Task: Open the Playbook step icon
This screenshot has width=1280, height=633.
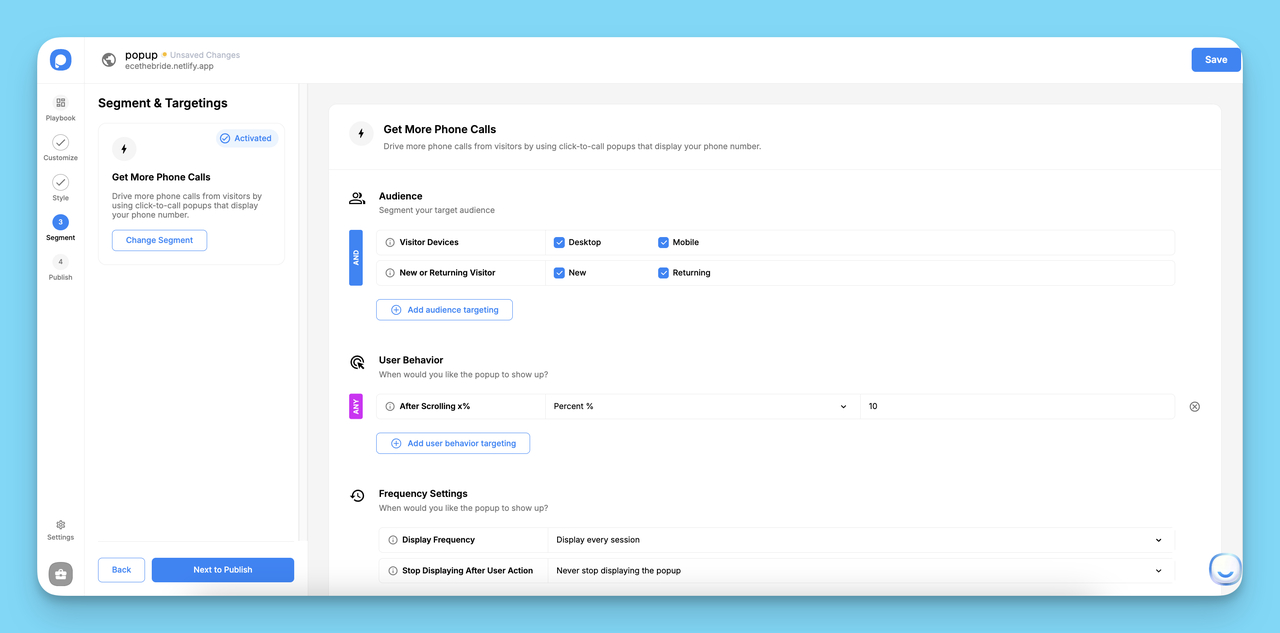Action: (x=61, y=103)
